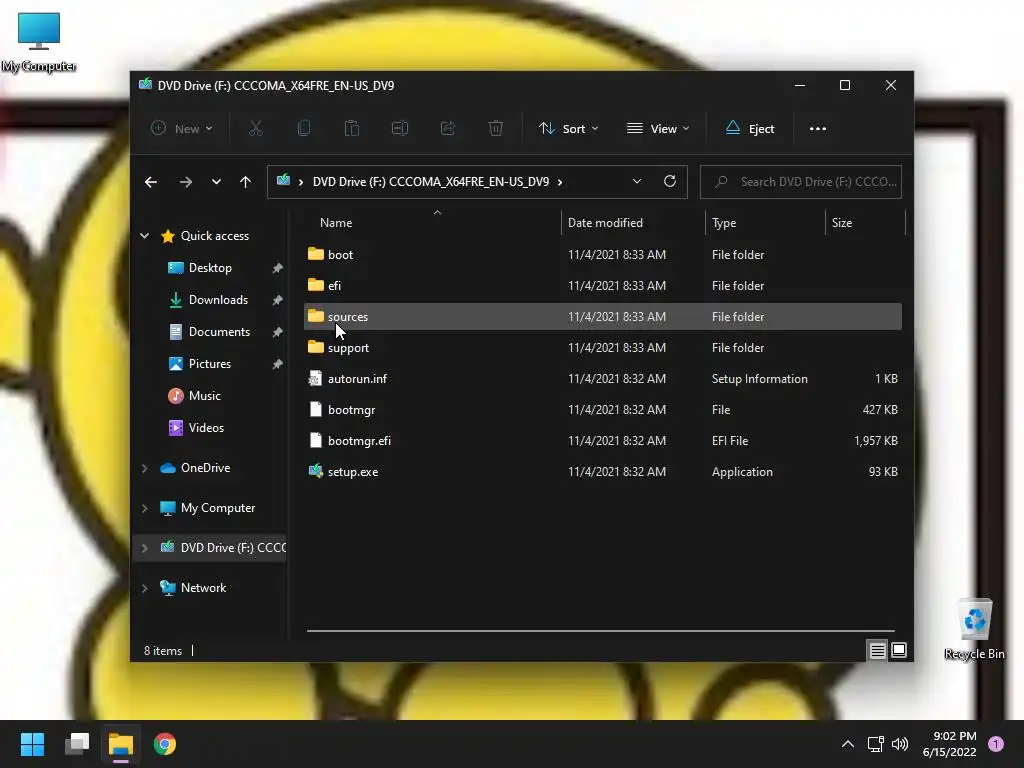Sort by the Name column header

click(336, 223)
